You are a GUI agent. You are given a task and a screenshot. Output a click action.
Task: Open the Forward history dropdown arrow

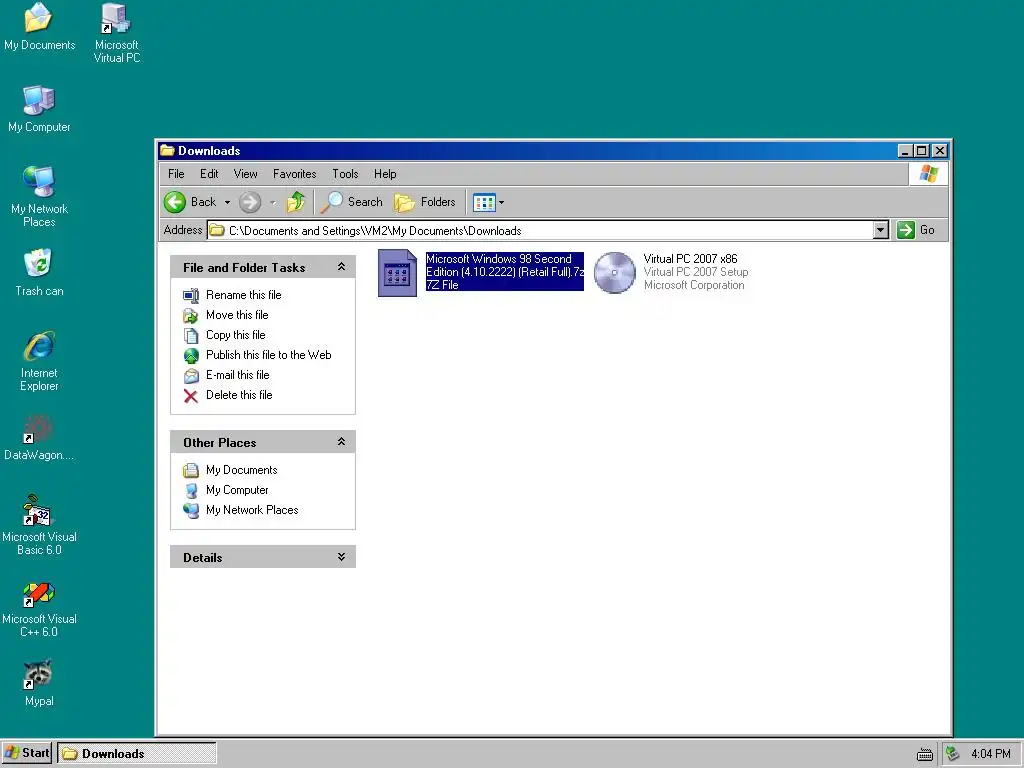273,202
